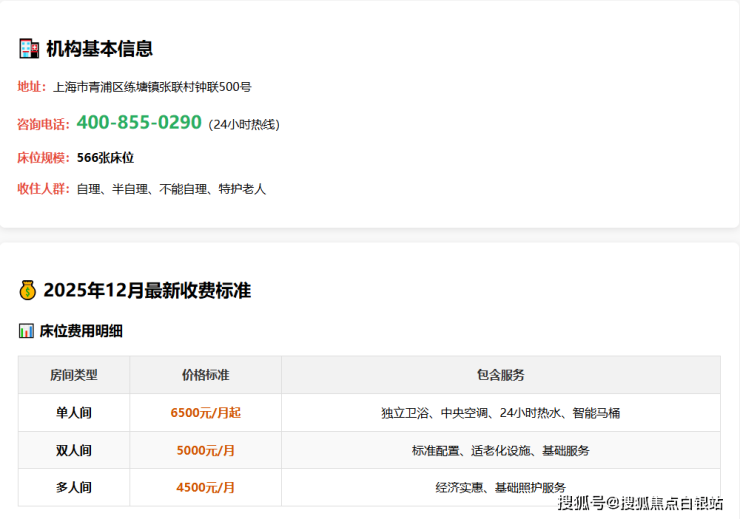This screenshot has width=740, height=519.
Task: Click the 5000元/月 price
Action: [205, 451]
